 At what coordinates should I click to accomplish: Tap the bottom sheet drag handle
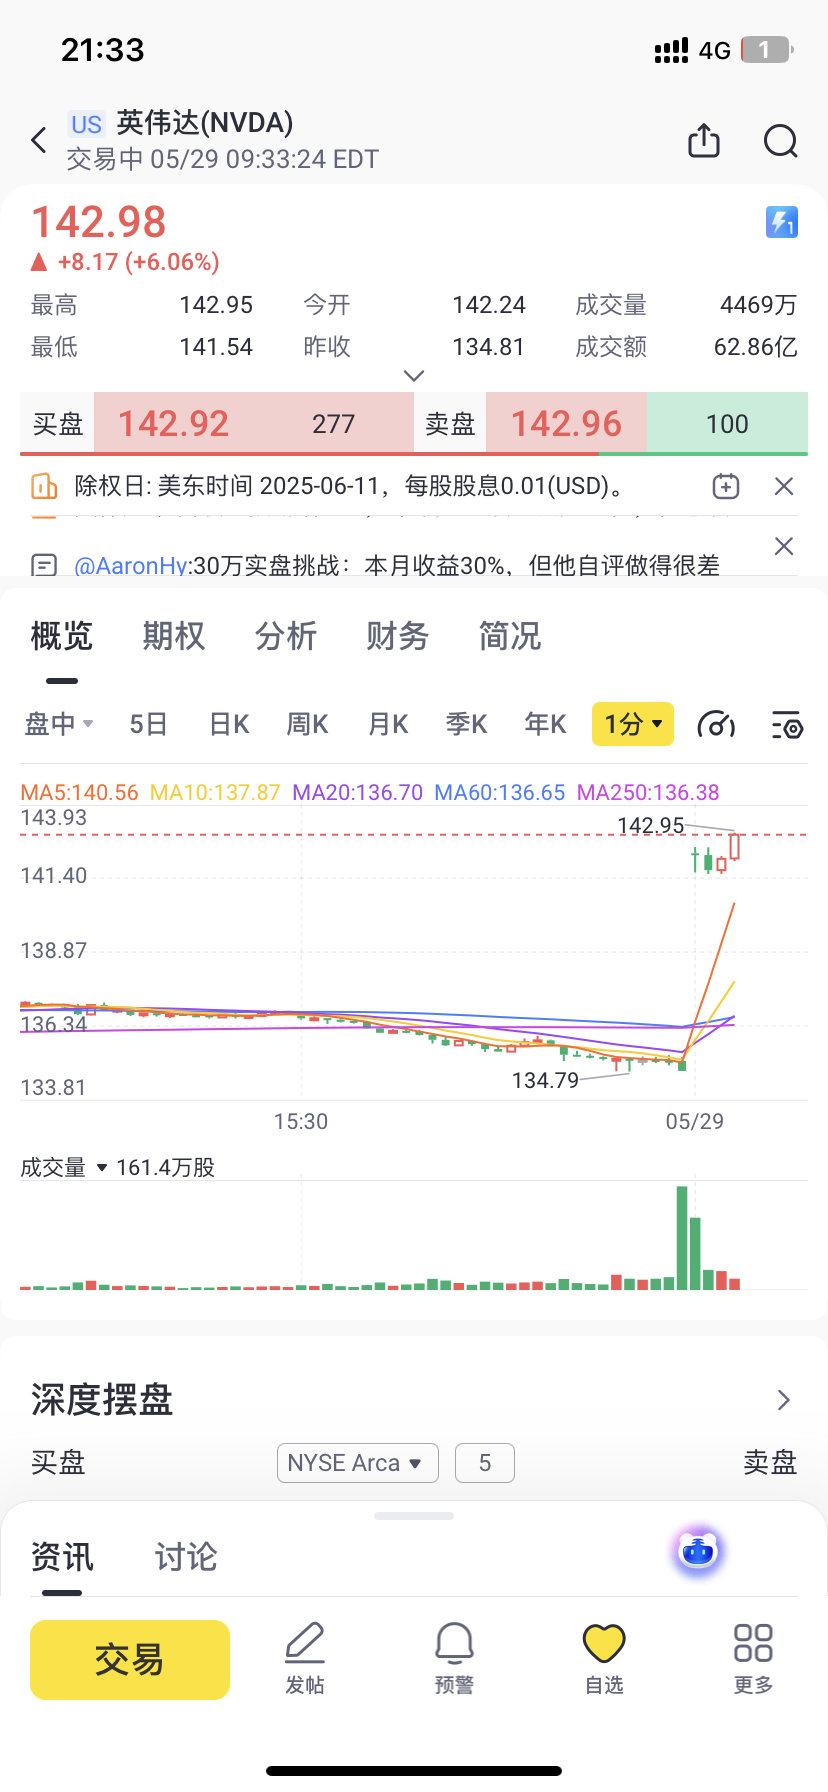pos(414,1516)
